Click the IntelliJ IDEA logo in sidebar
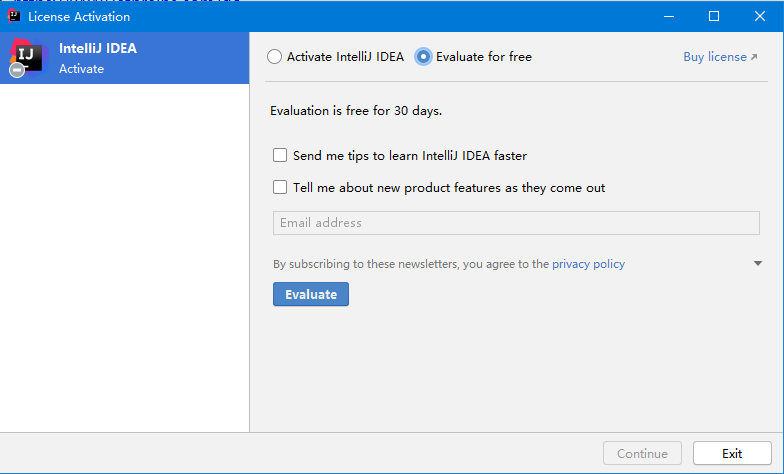This screenshot has height=474, width=784. (28, 56)
